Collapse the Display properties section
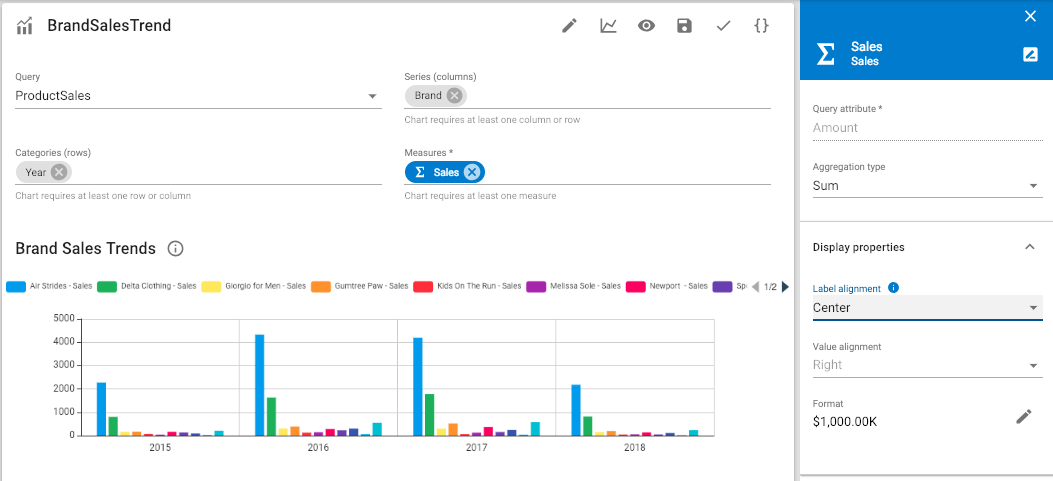The width and height of the screenshot is (1053, 481). [1029, 247]
